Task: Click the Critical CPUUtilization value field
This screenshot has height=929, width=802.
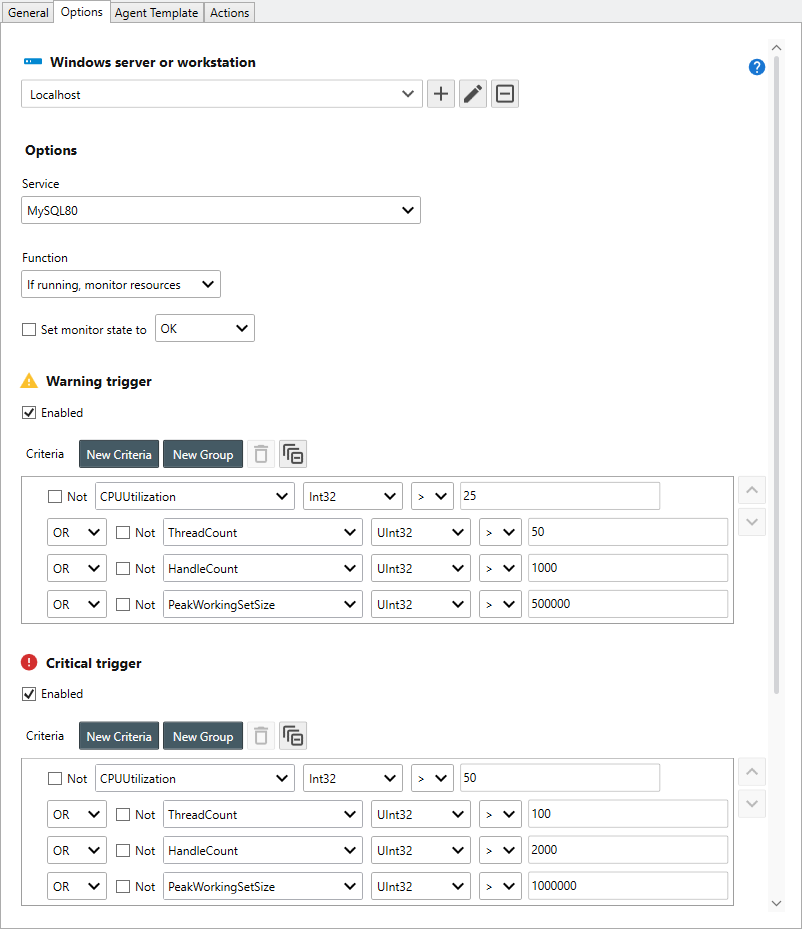Action: (x=559, y=778)
